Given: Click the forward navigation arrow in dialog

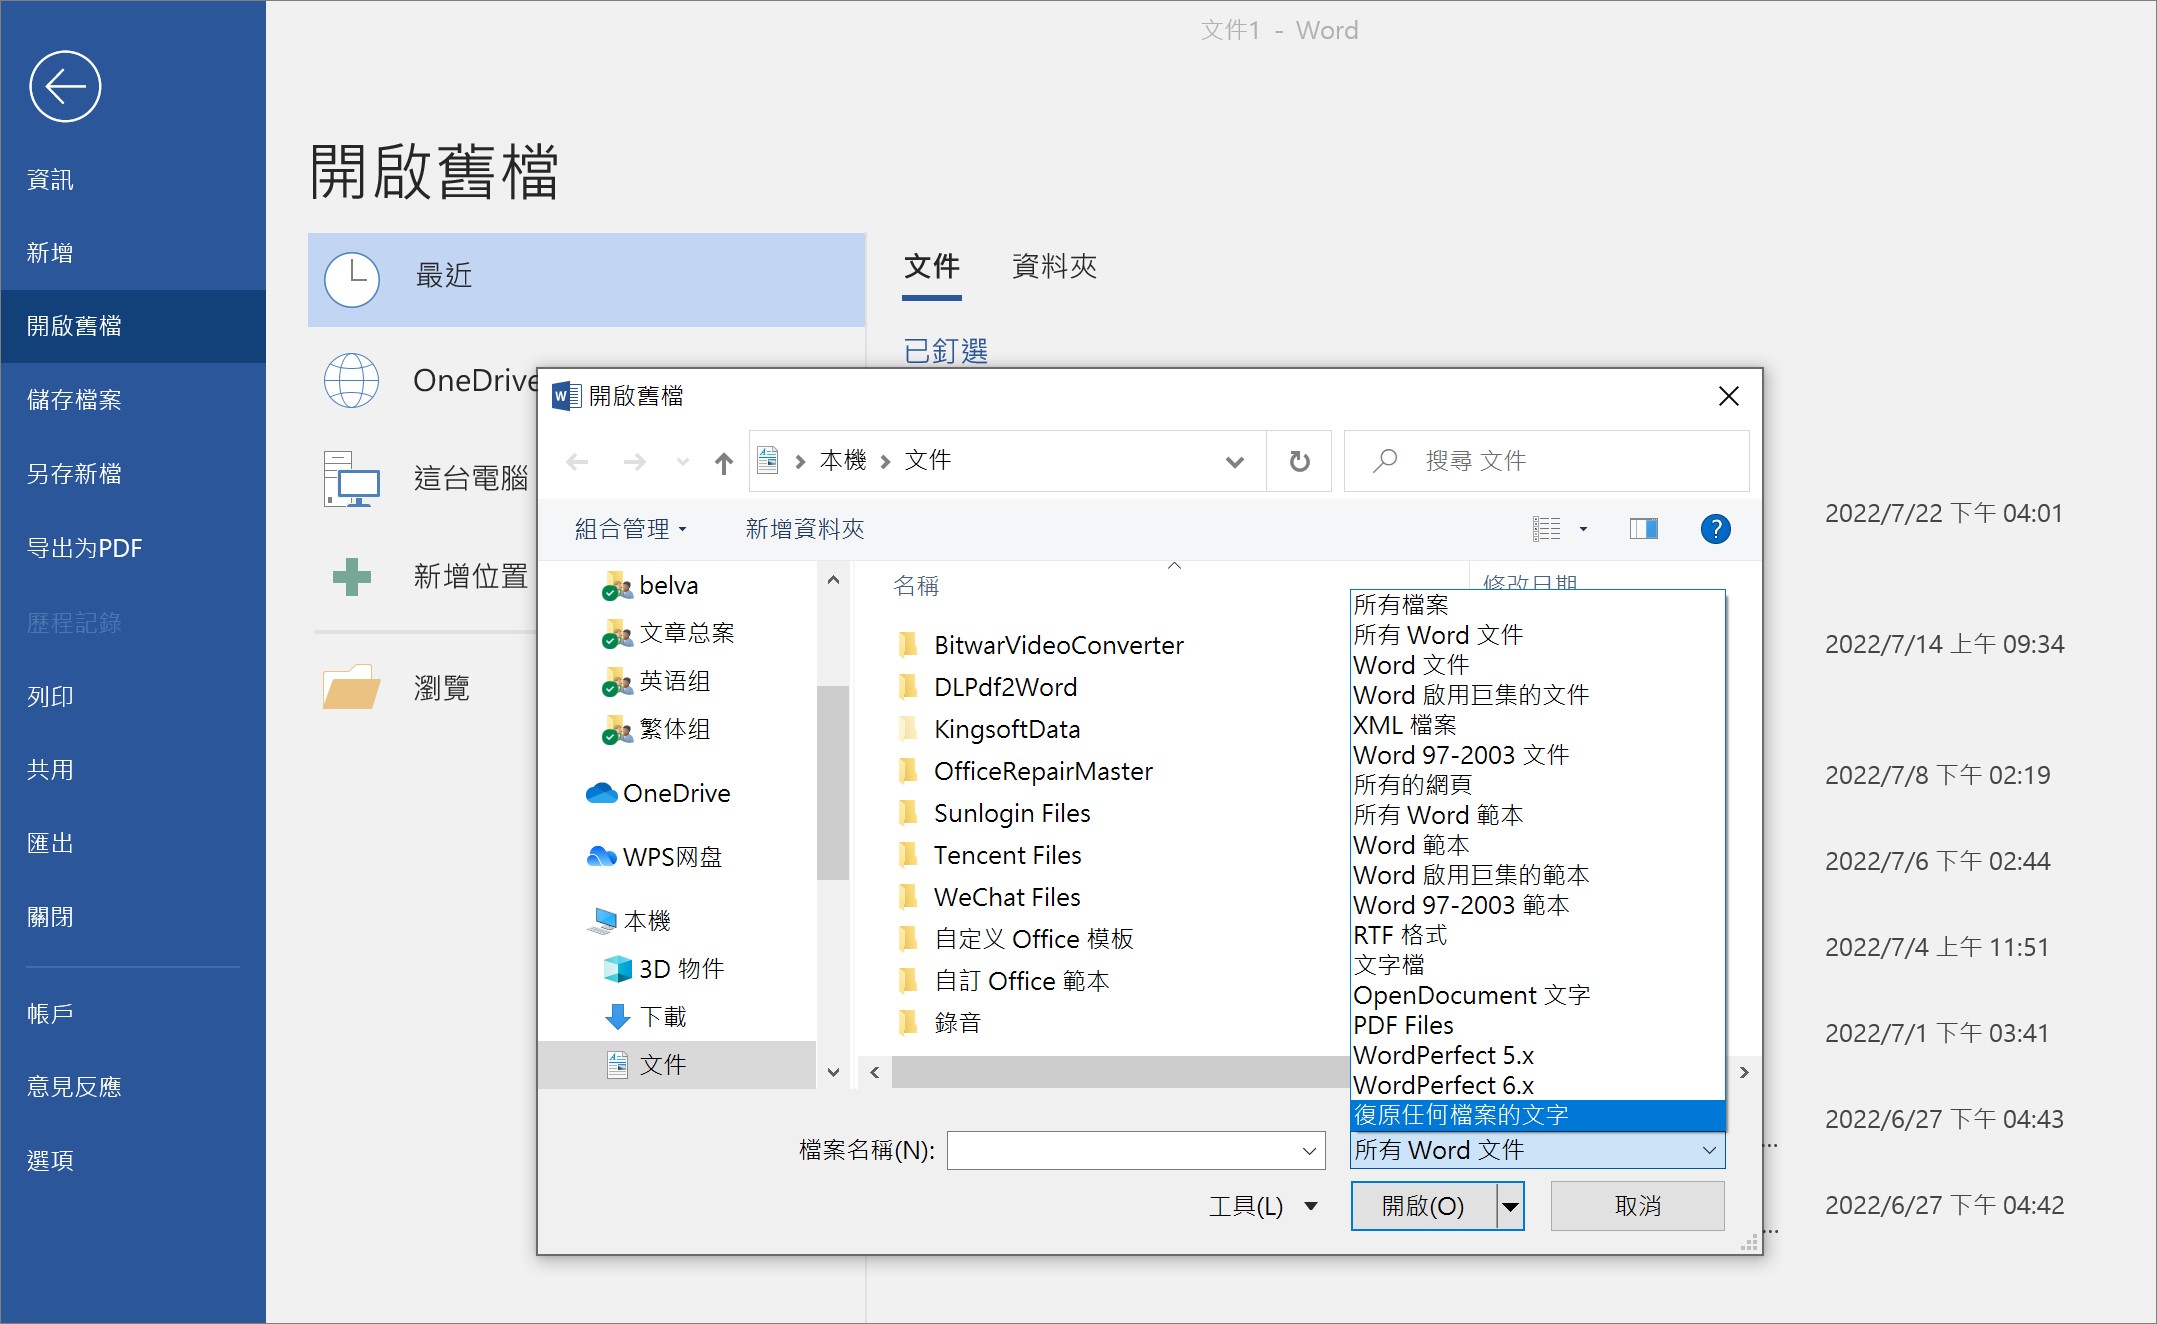Looking at the screenshot, I should pos(634,462).
